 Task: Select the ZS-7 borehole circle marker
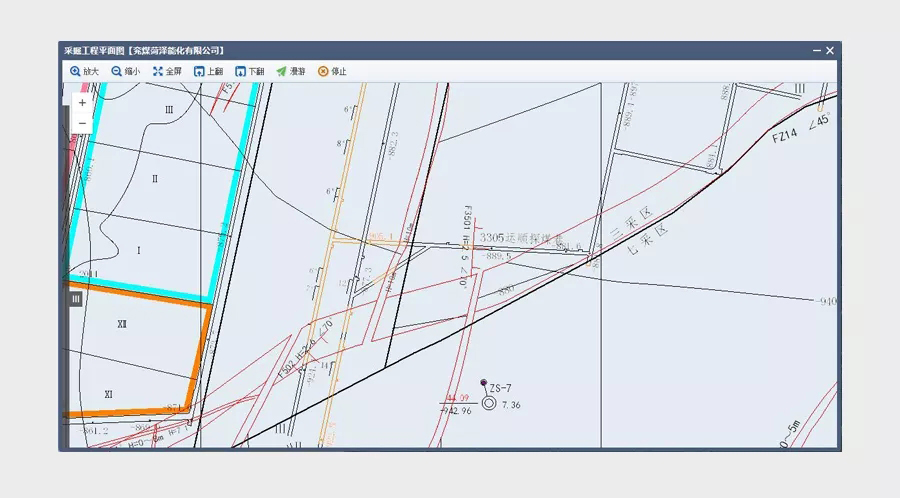(489, 403)
